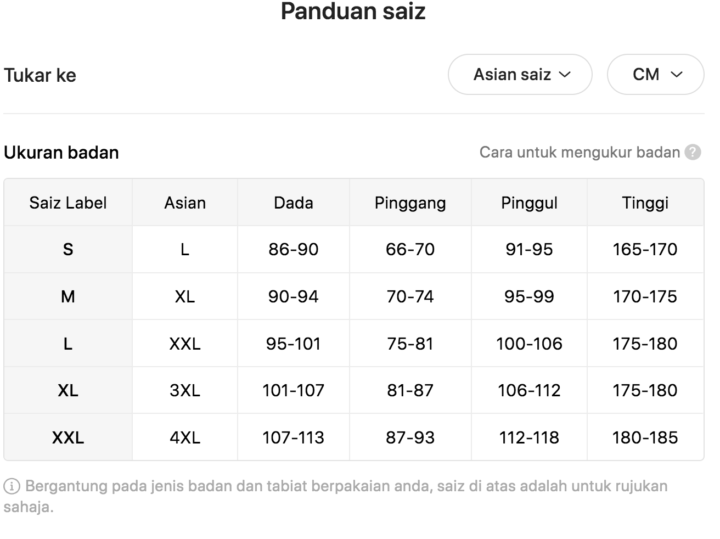Click the 3XL Asian size cell
720x539 pixels.
point(185,390)
